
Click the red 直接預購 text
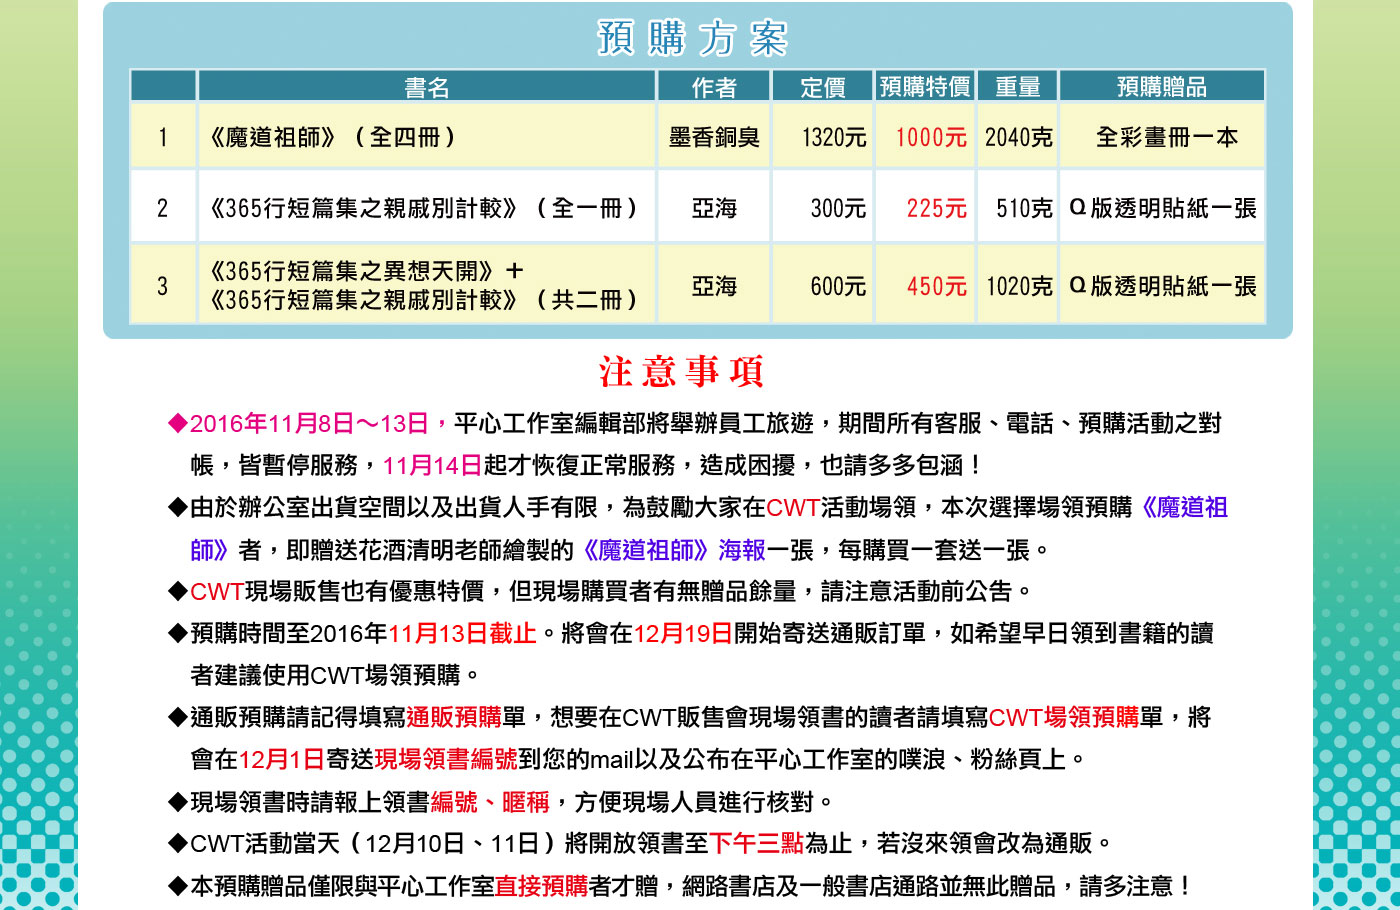541,886
